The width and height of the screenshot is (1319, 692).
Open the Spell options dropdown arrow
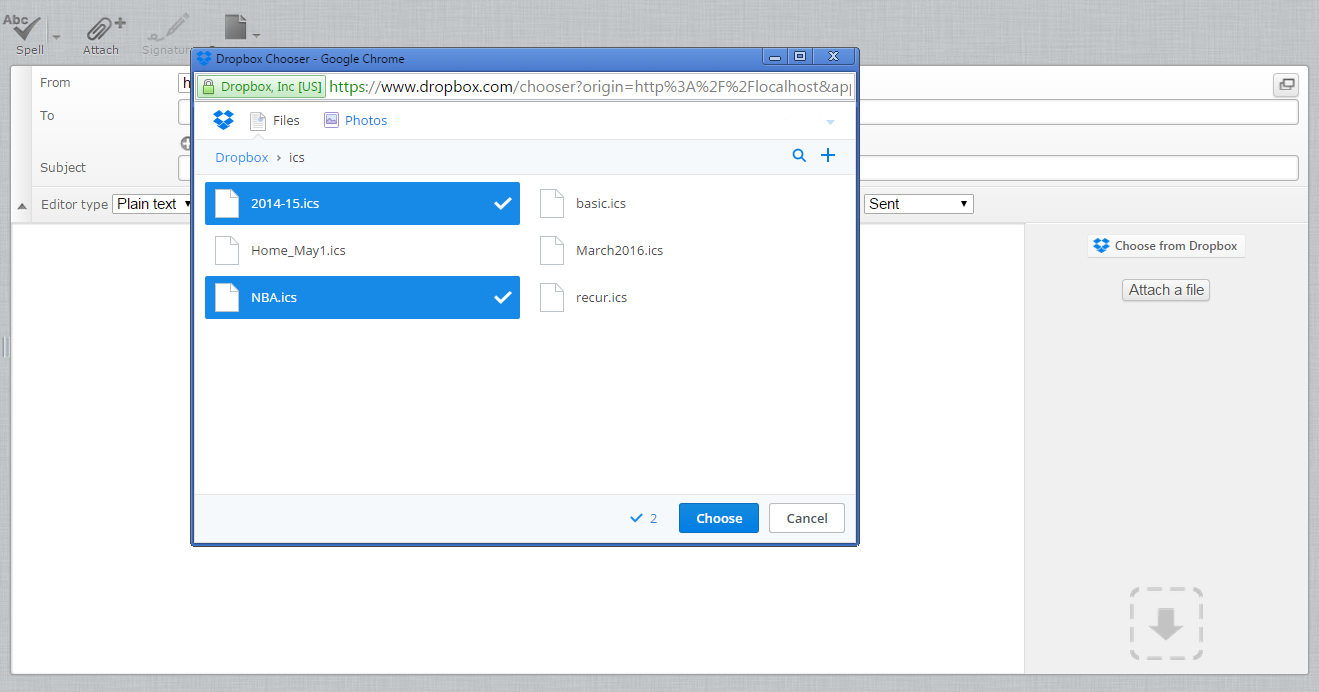point(57,37)
